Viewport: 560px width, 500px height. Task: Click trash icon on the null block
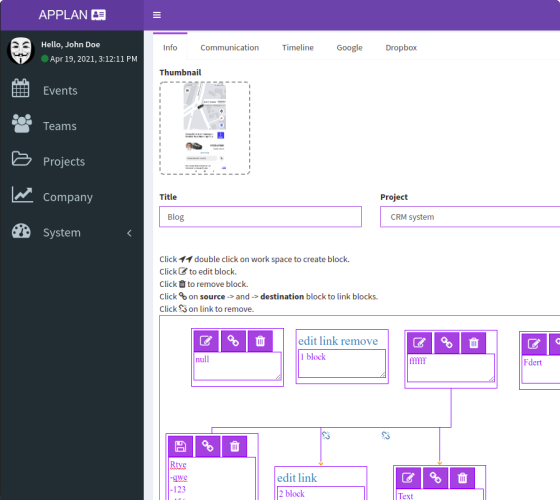(x=260, y=341)
